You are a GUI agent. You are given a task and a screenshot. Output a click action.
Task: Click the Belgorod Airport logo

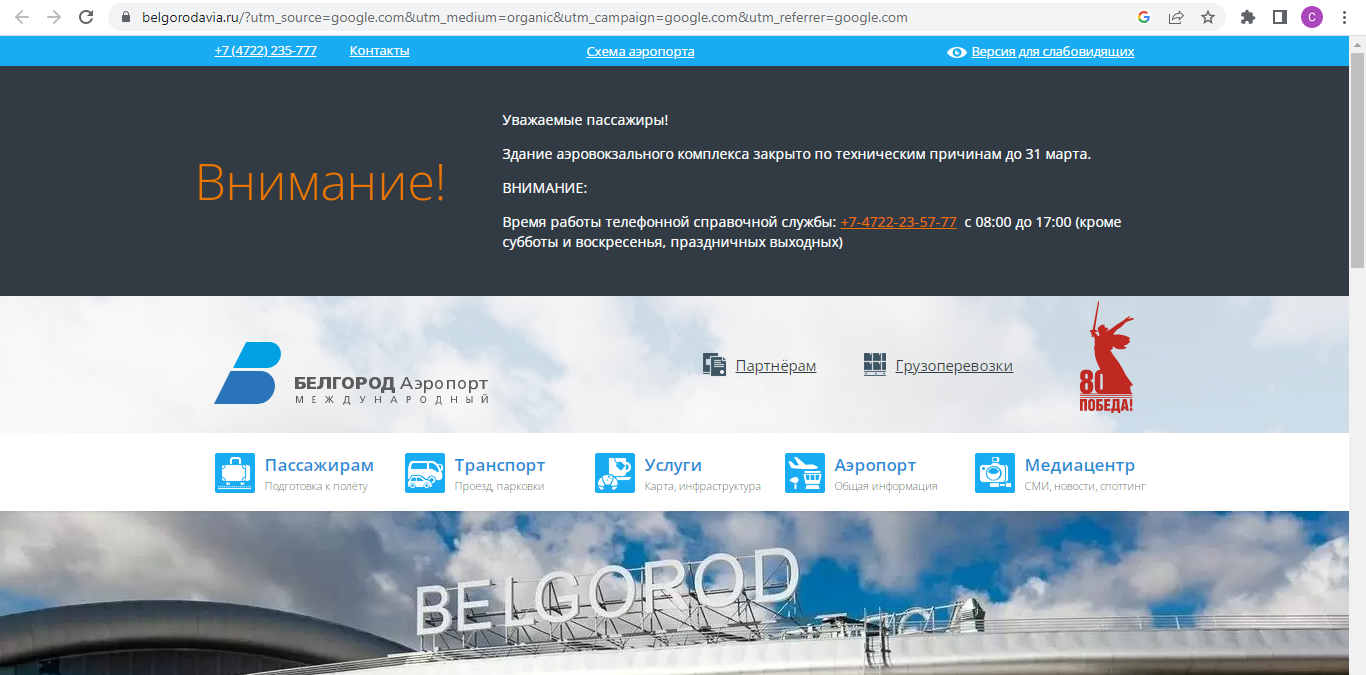click(351, 373)
